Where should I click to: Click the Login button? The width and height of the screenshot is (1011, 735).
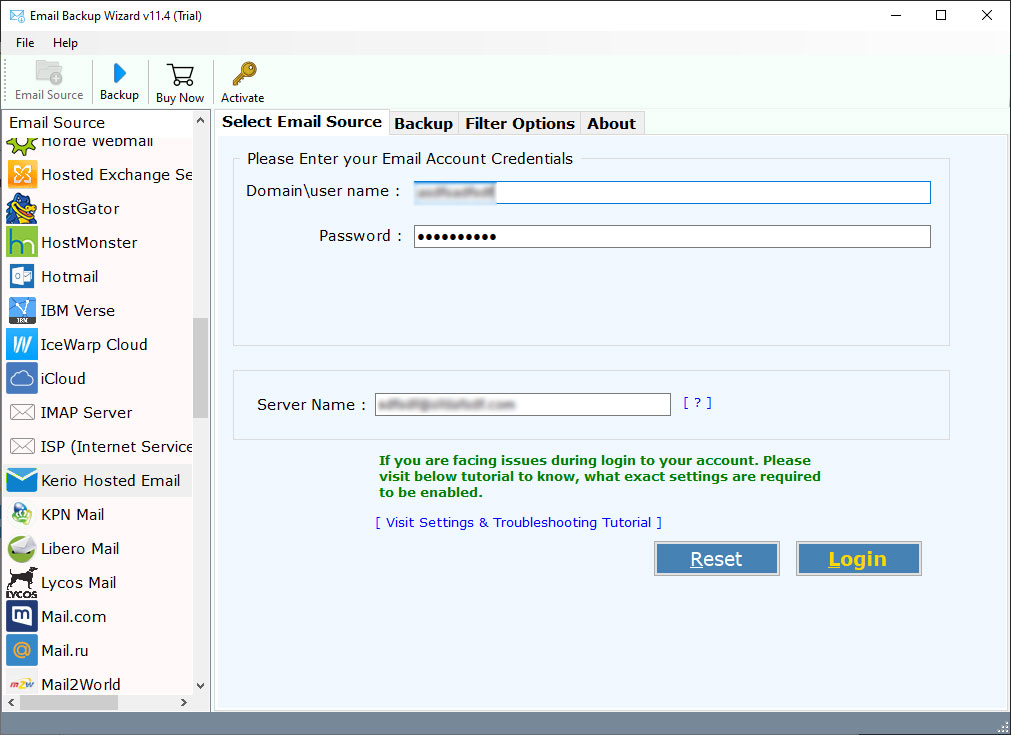[x=858, y=558]
